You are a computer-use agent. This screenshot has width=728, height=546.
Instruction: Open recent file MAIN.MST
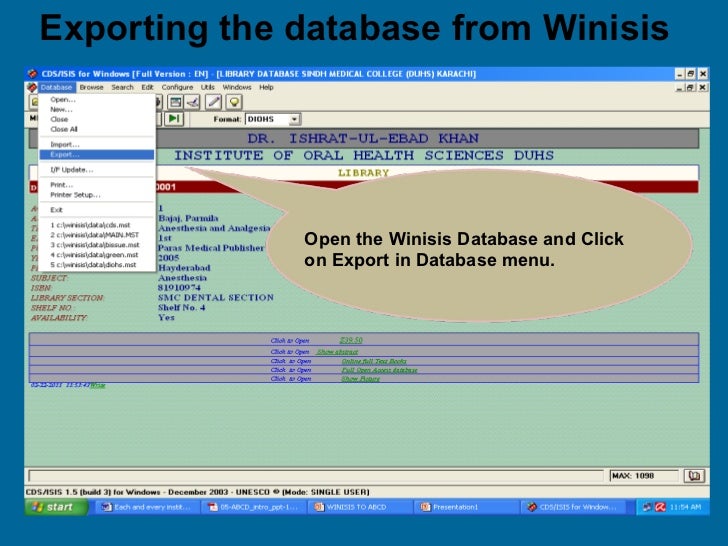(x=97, y=235)
